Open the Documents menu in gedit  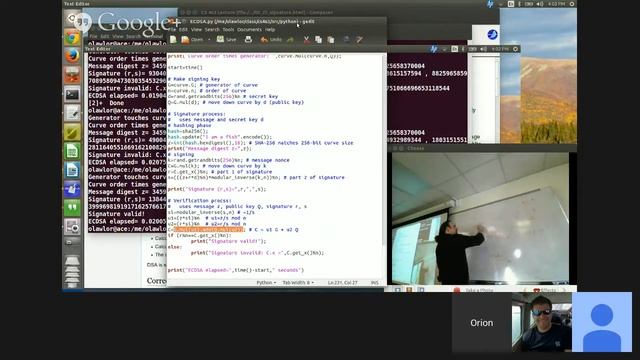pos(249,29)
